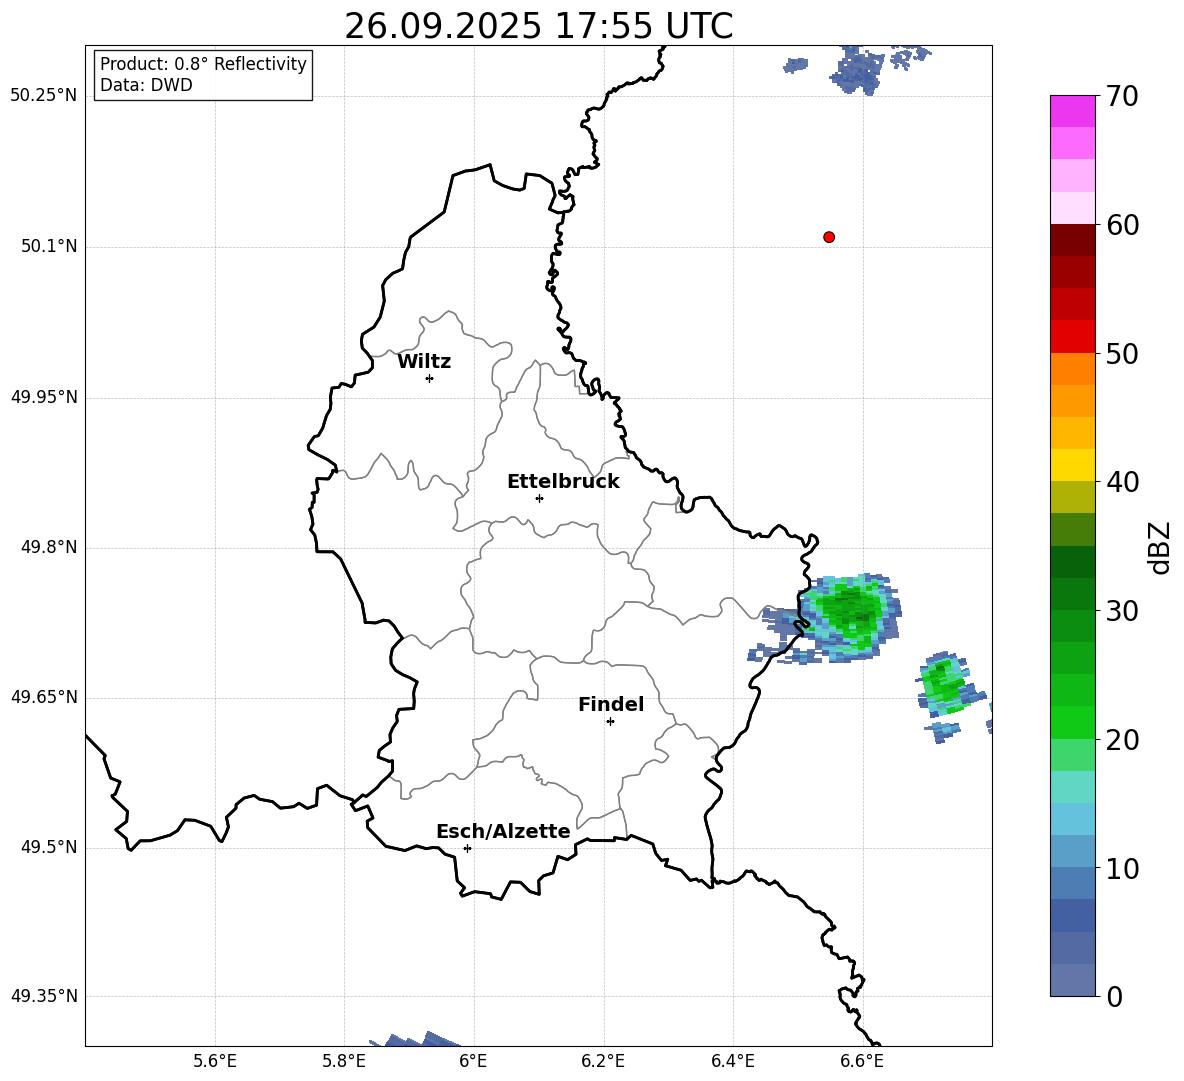
Task: Click the latitude label 50.1°N
Action: coord(49,246)
